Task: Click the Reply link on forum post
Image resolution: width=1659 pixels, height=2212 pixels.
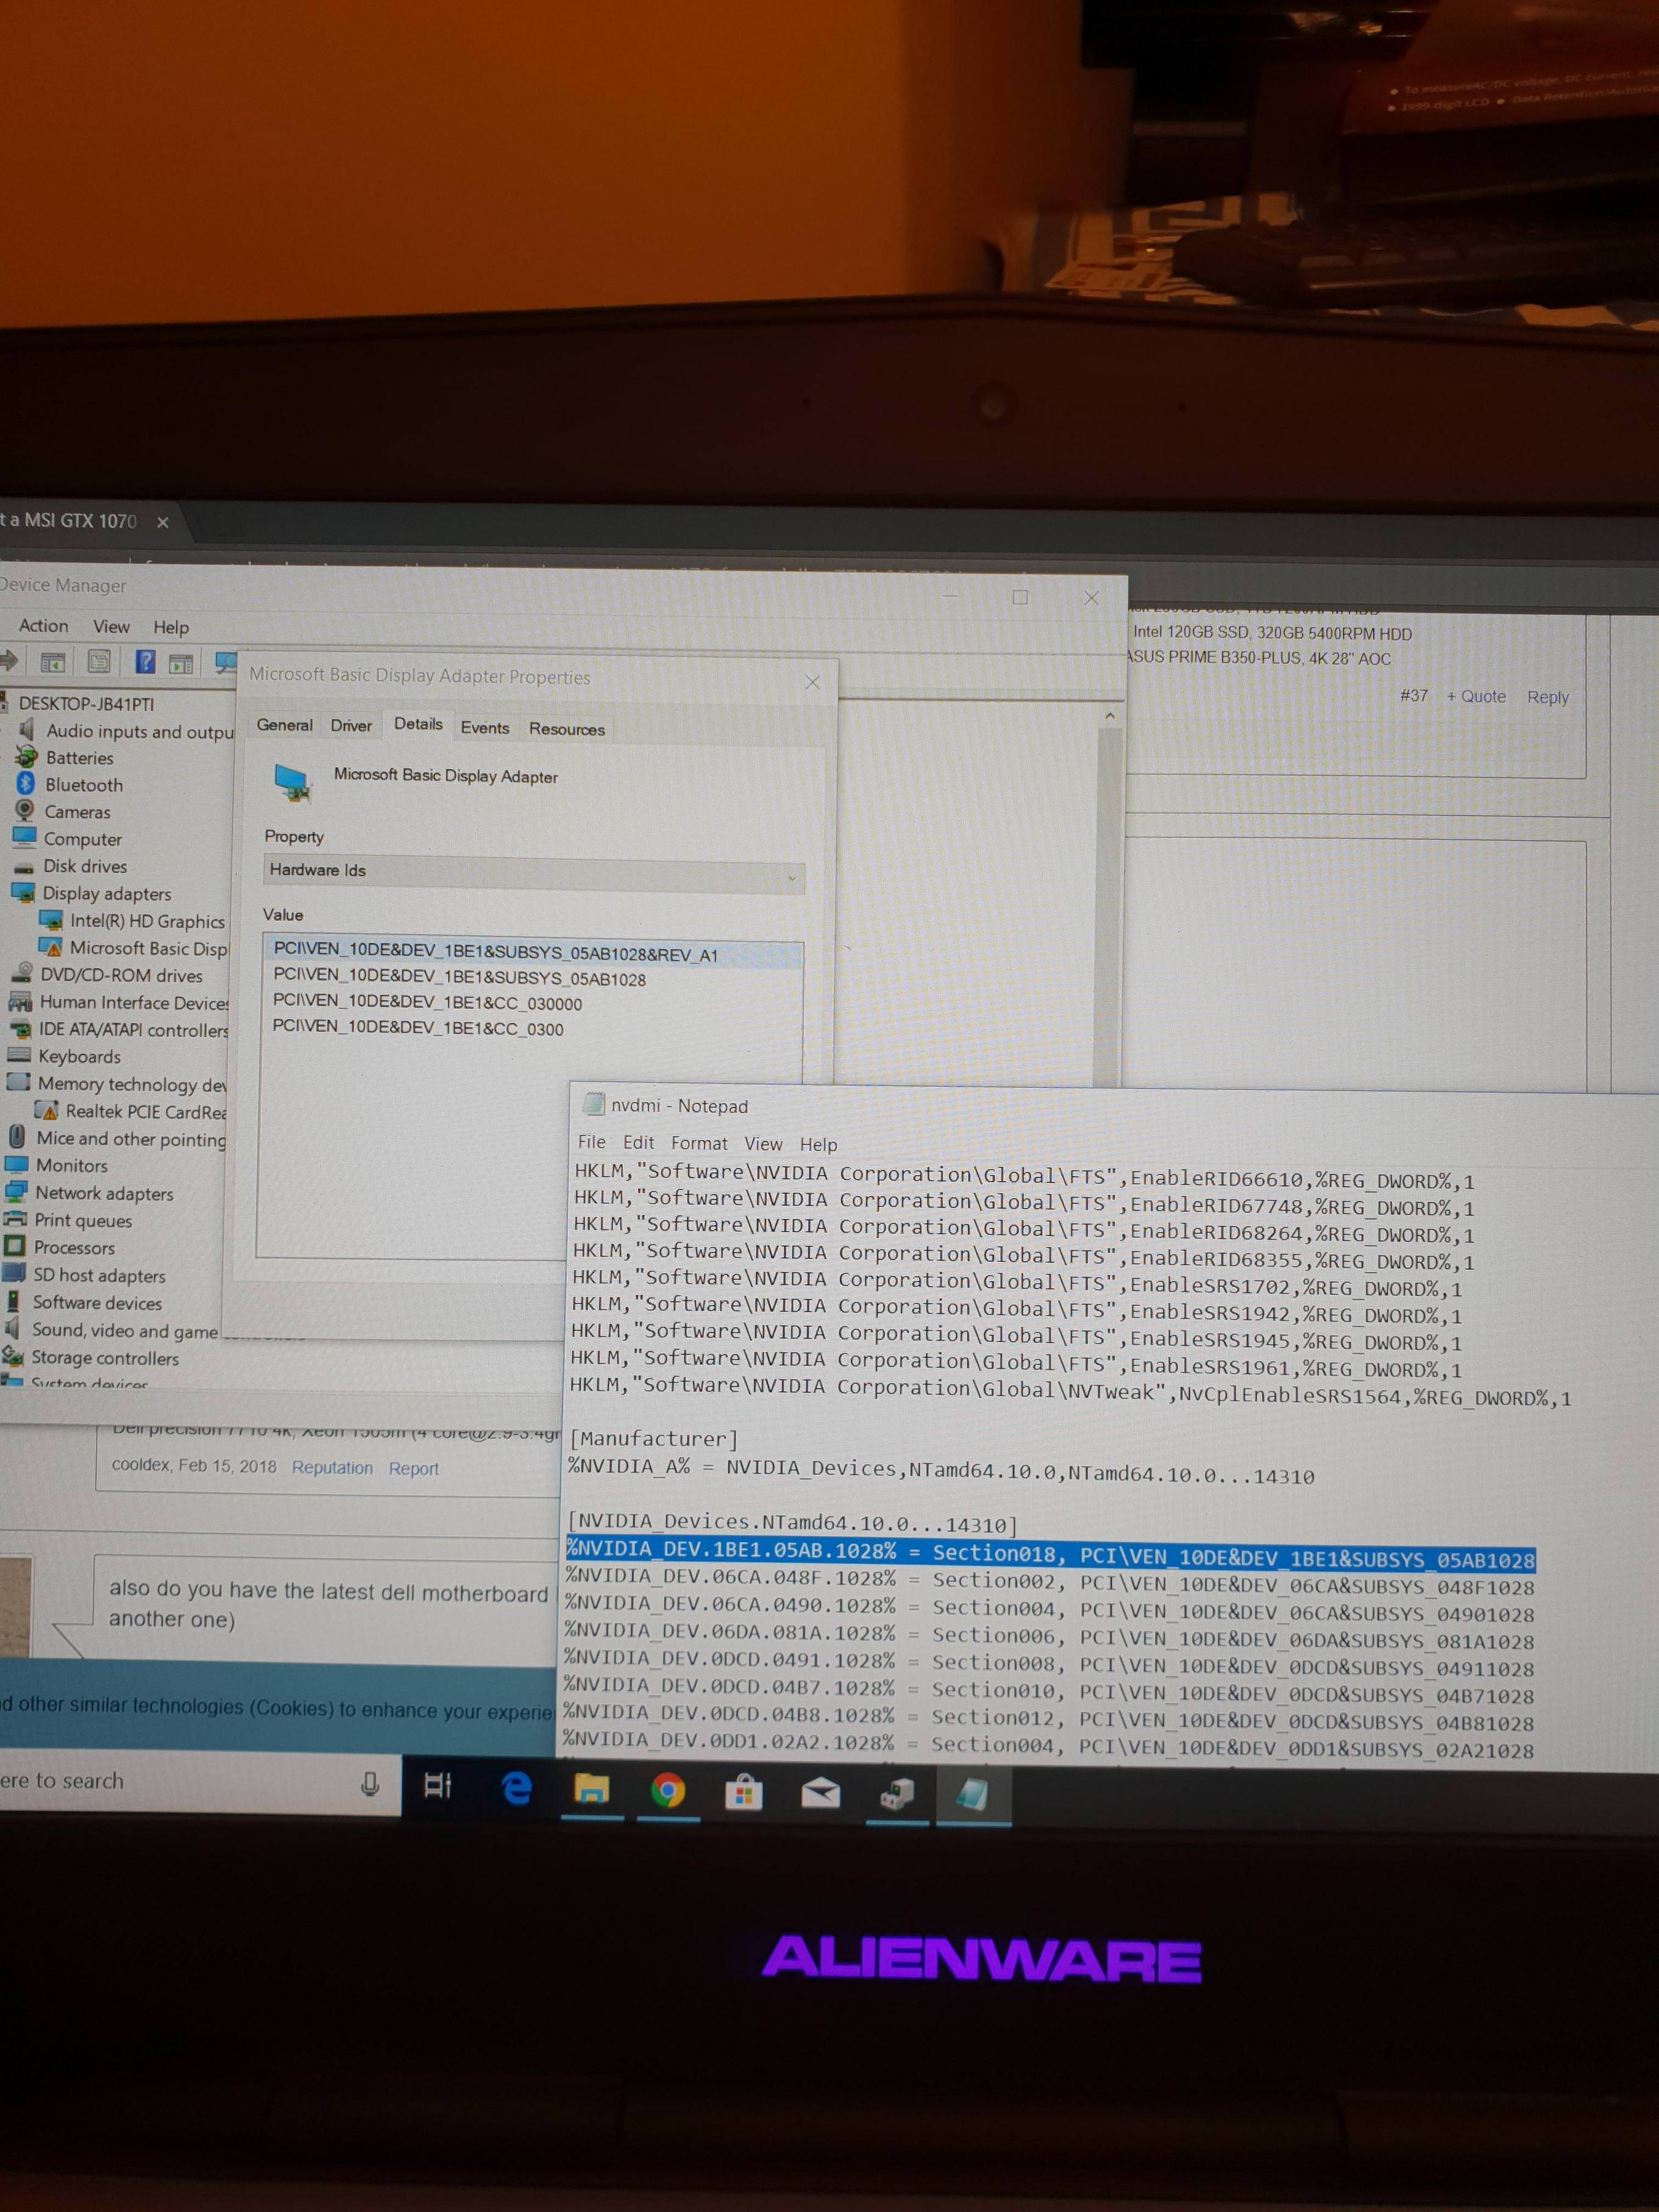Action: [1547, 697]
